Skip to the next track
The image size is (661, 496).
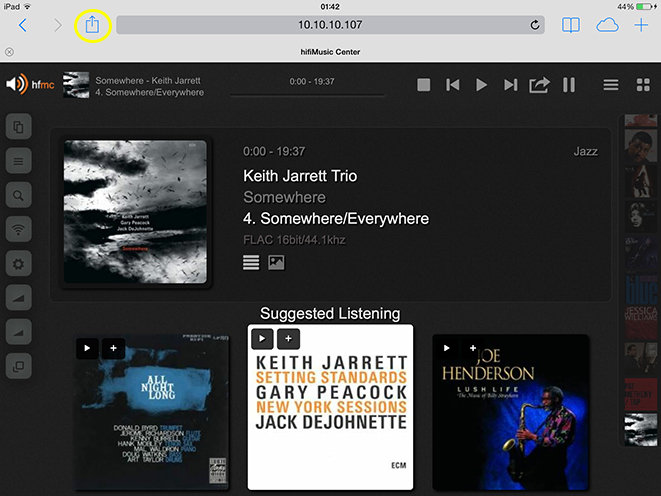coord(511,85)
